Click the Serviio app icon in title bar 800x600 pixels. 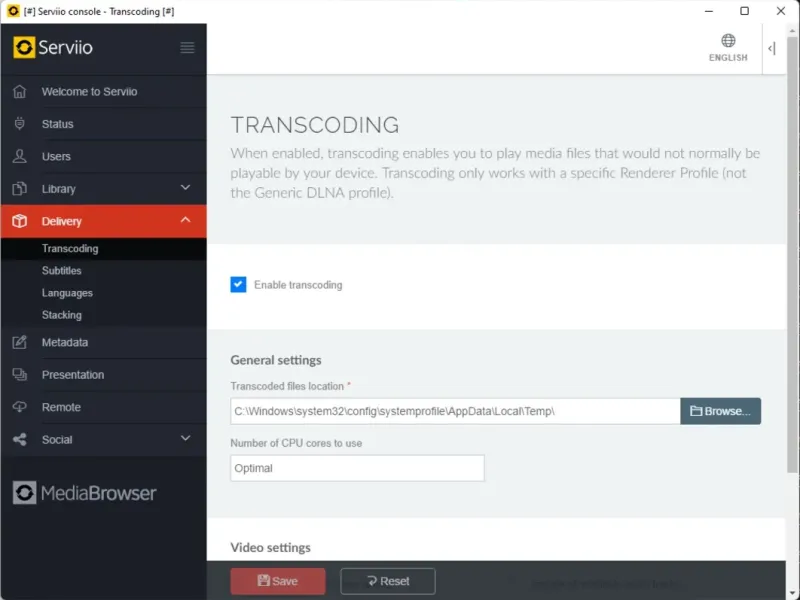point(13,11)
